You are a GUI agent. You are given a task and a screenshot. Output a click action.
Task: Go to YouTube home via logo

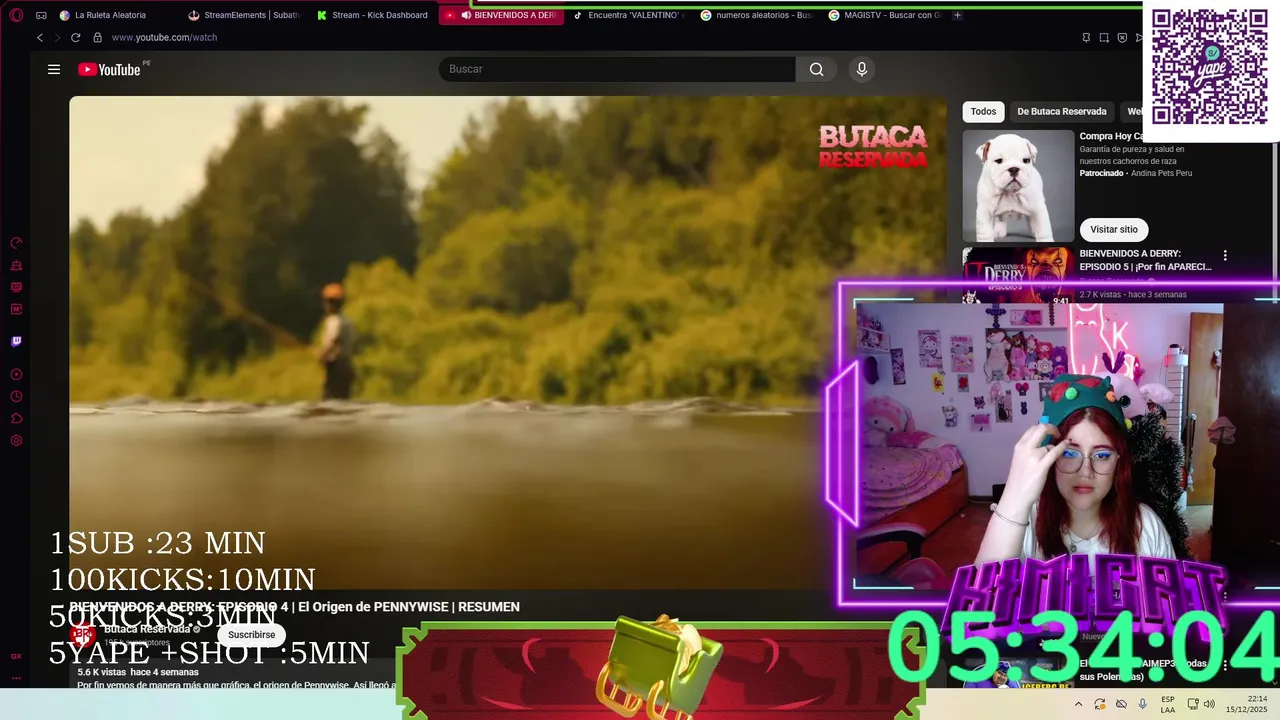[x=109, y=69]
